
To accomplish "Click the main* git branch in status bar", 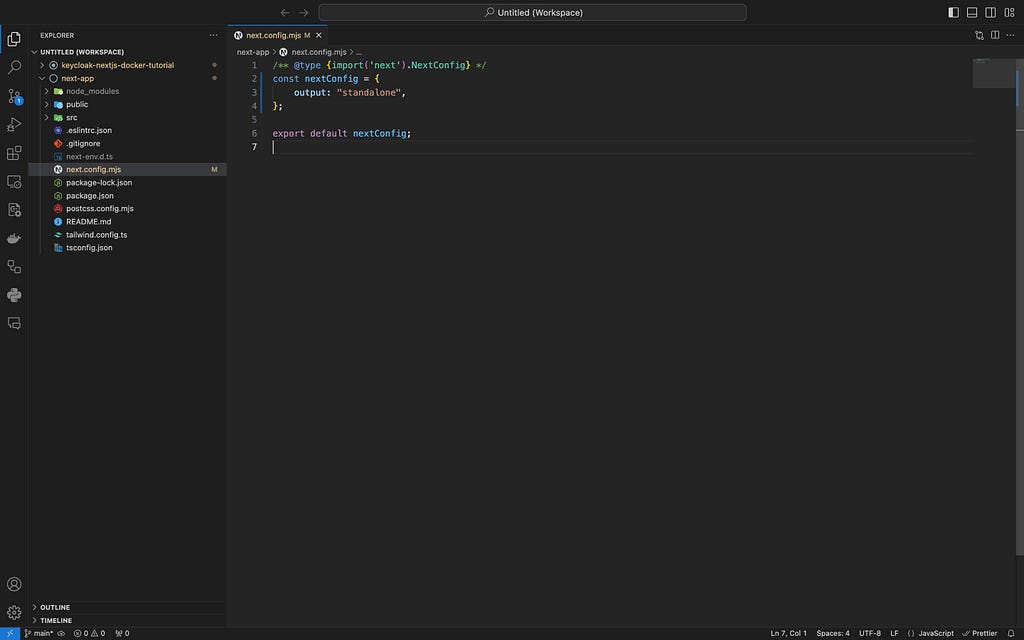I will click(x=39, y=633).
